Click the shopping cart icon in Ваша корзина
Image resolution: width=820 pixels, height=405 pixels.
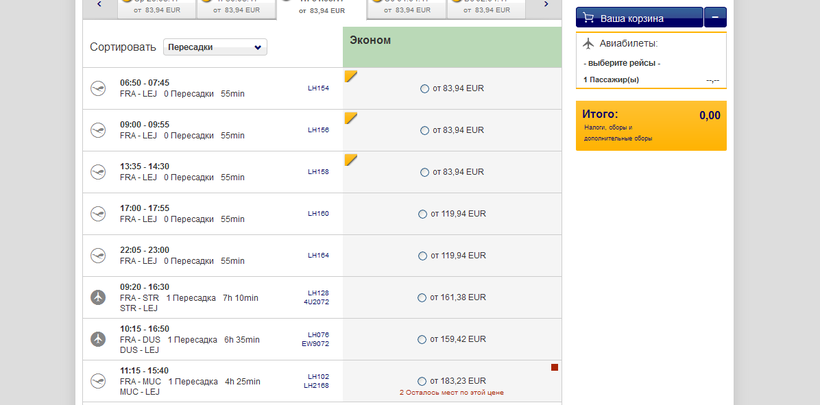587,18
